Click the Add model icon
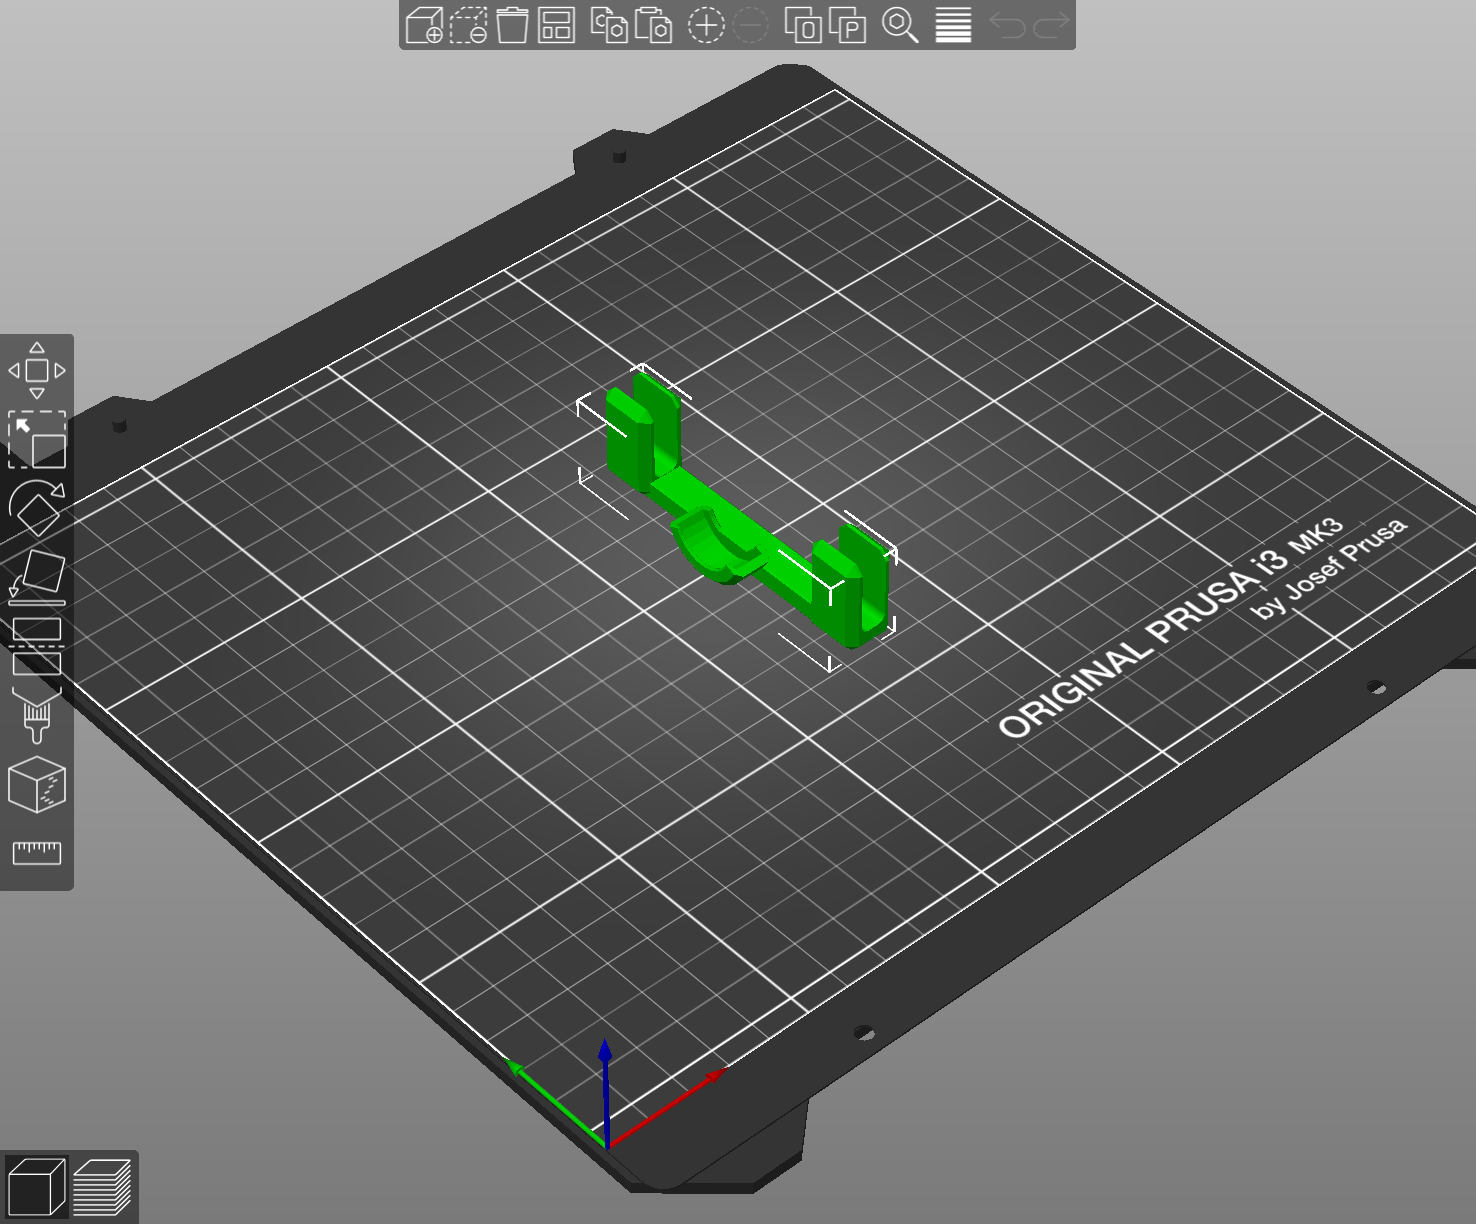1476x1224 pixels. click(424, 25)
